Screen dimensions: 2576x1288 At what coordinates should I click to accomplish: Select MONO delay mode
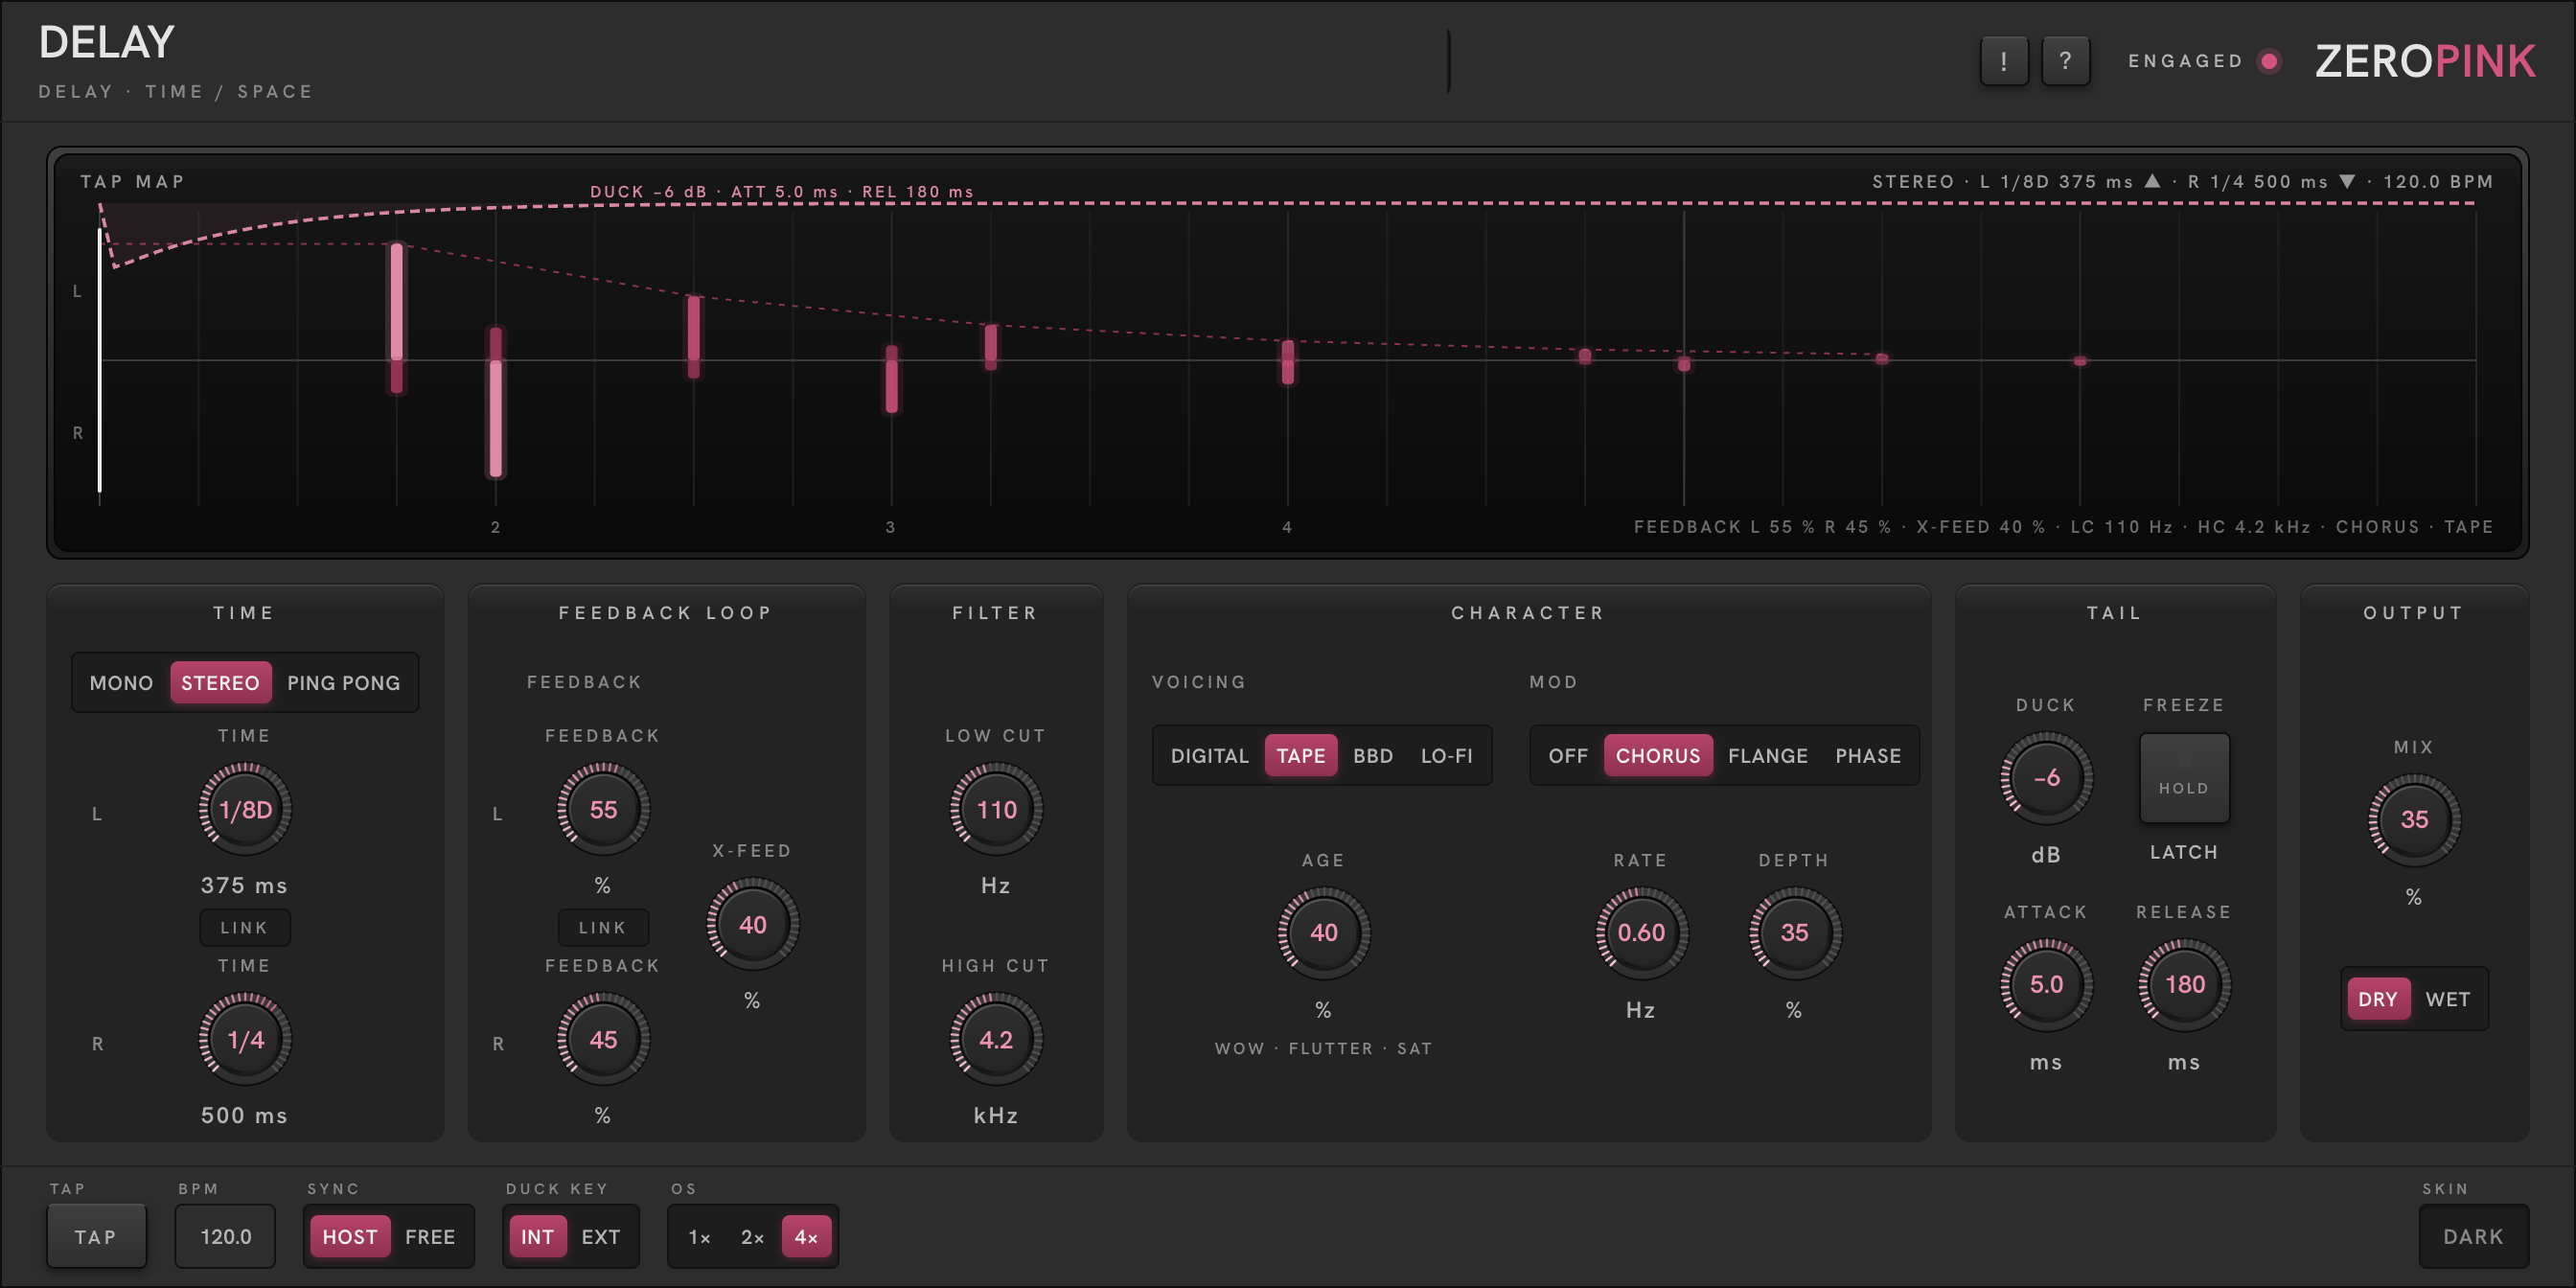point(121,683)
